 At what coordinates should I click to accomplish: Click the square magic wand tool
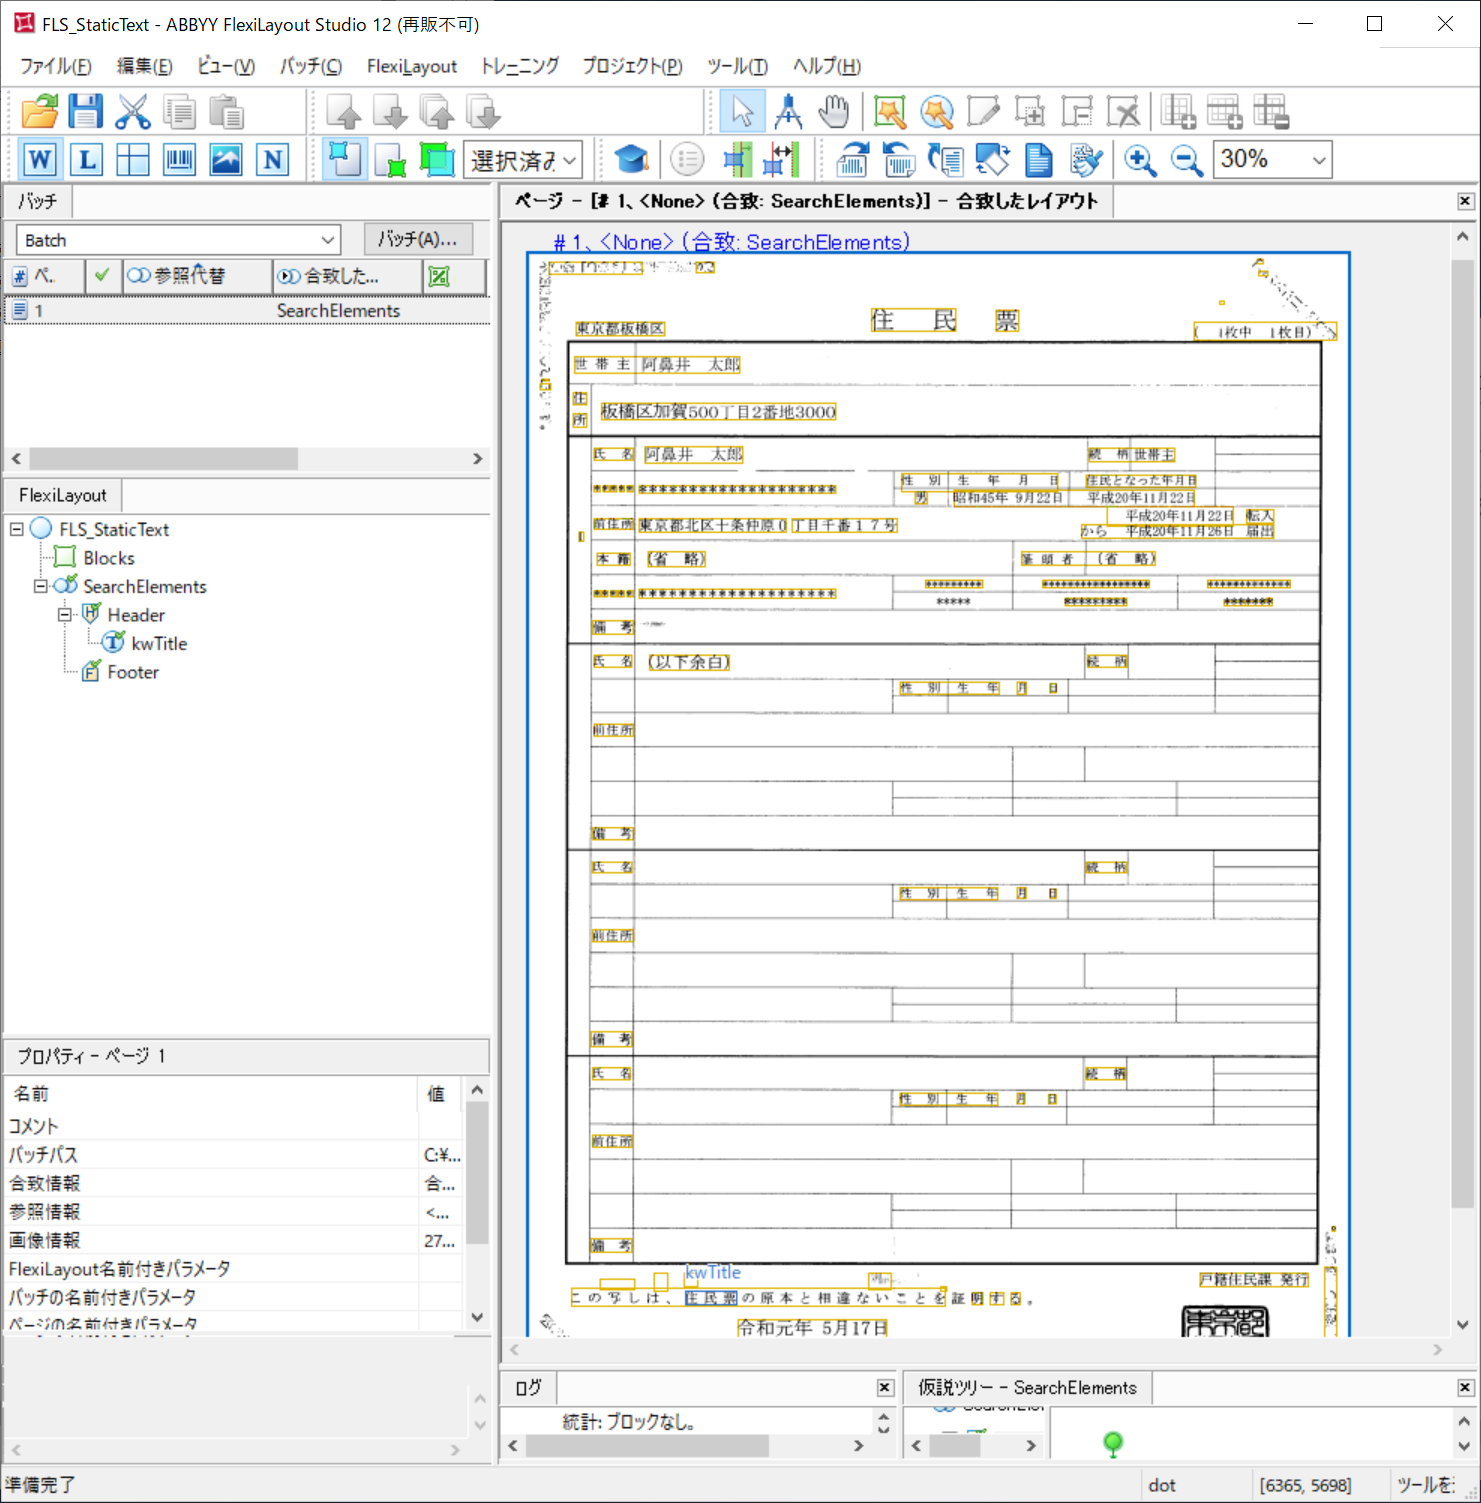tap(889, 111)
